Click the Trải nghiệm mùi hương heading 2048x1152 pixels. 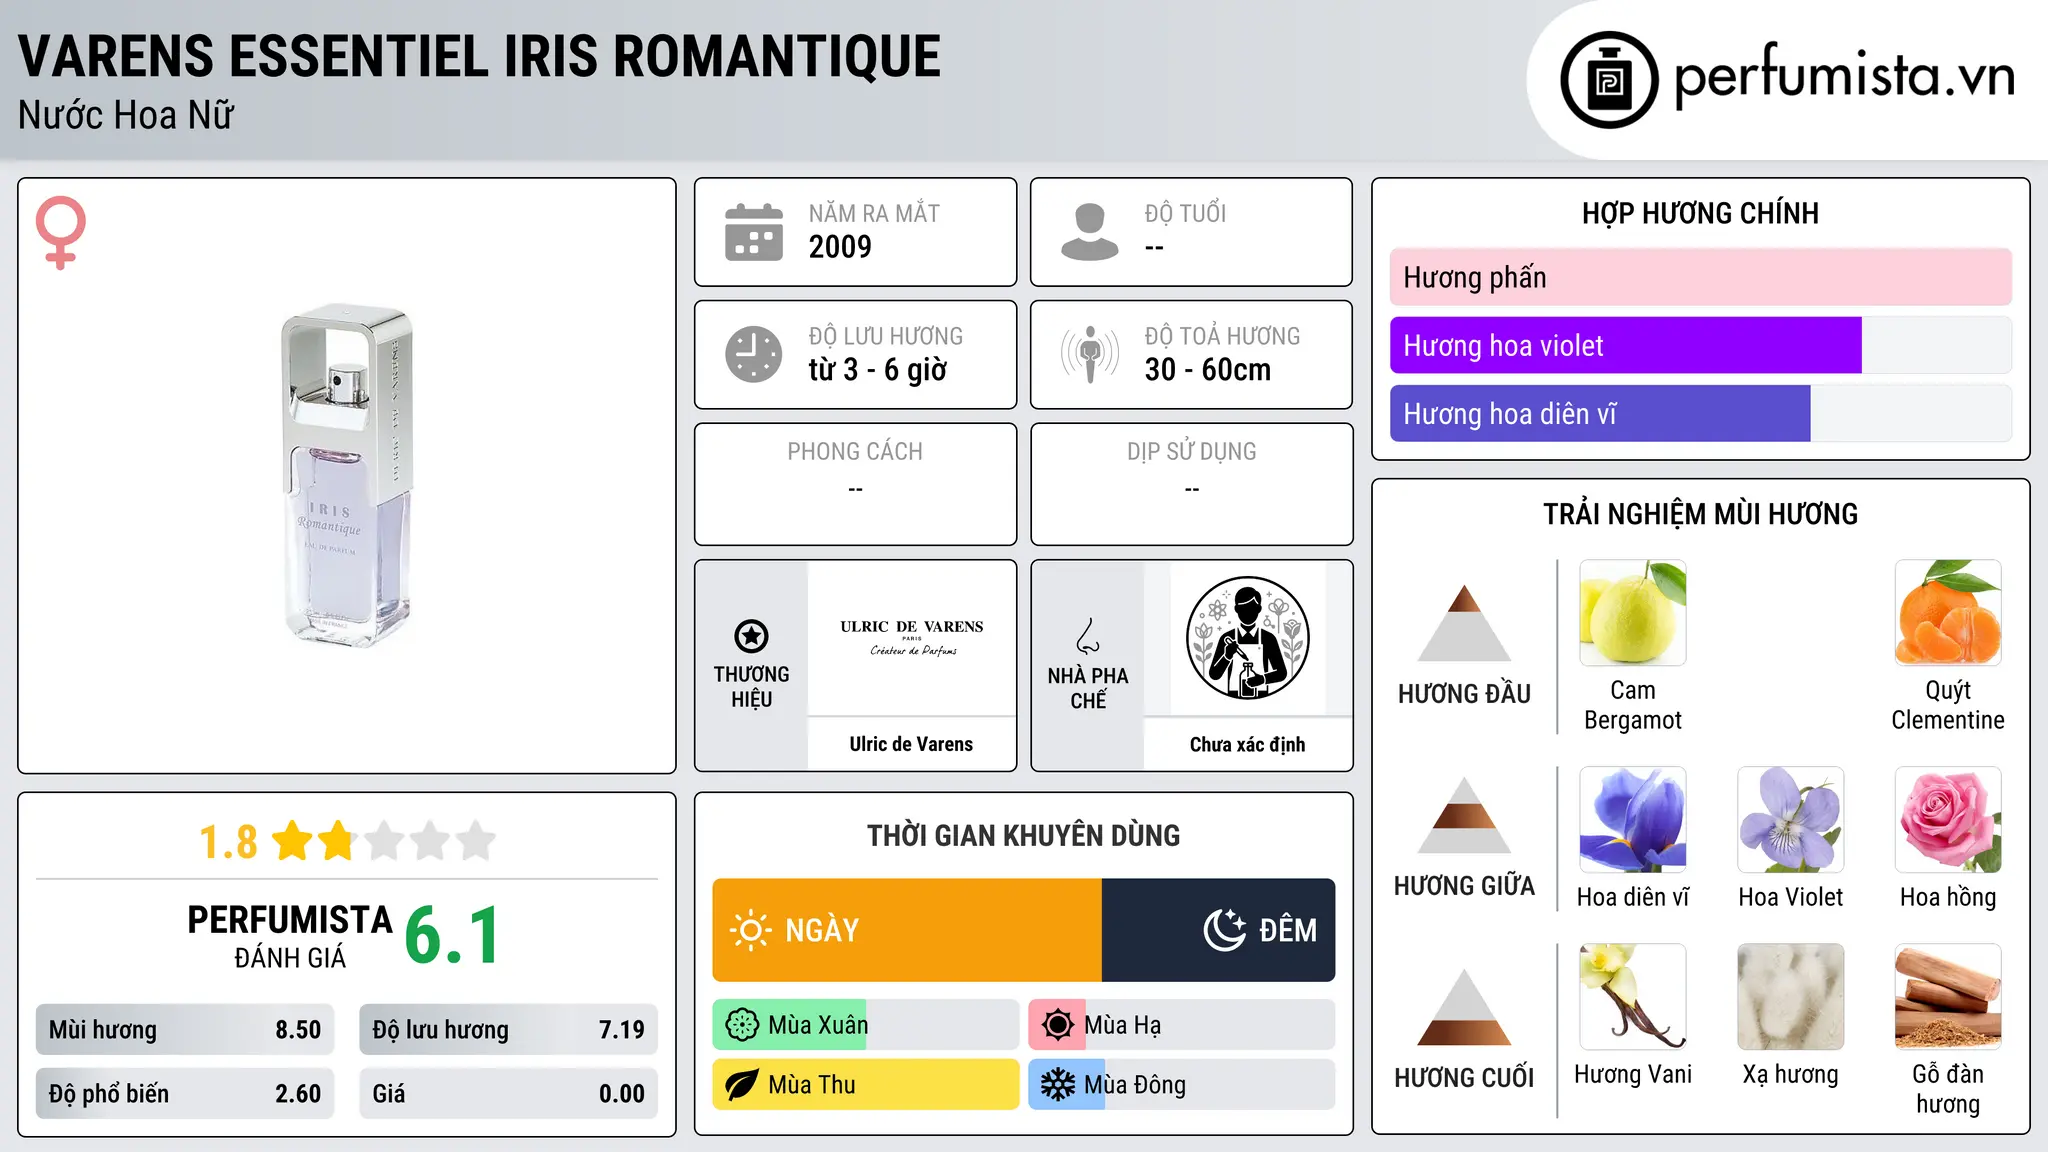click(1700, 514)
